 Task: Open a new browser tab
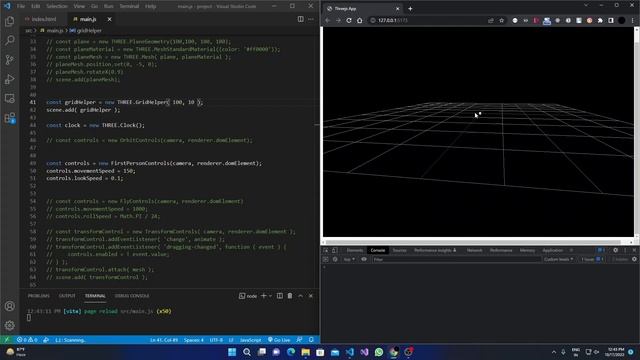[410, 9]
